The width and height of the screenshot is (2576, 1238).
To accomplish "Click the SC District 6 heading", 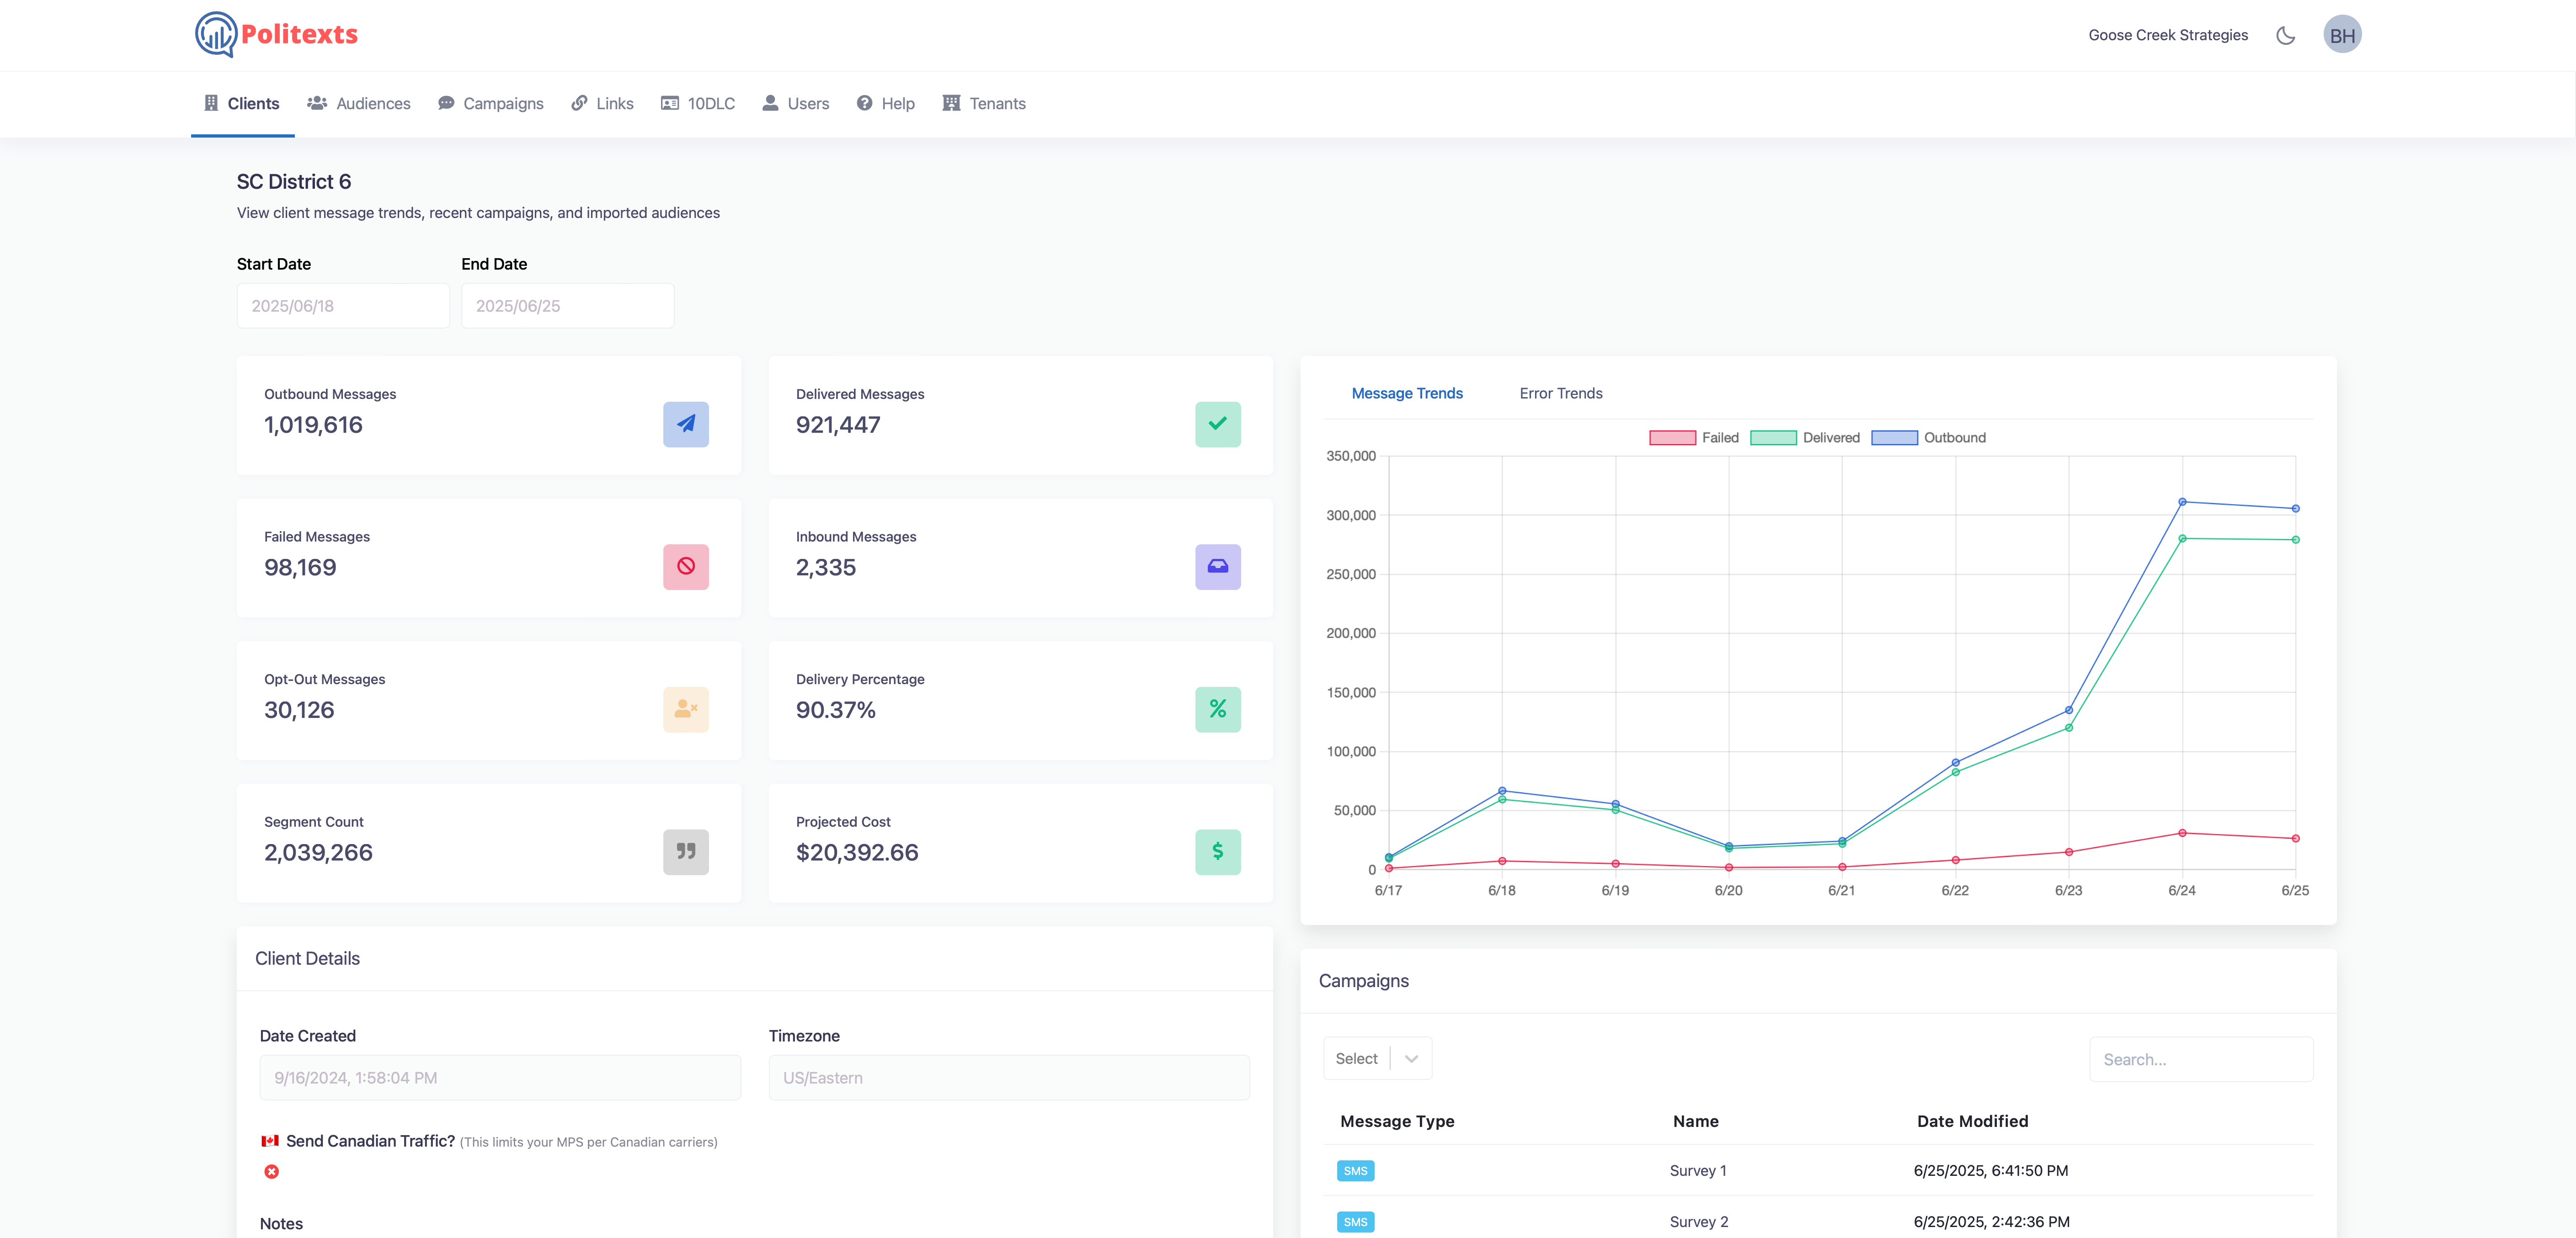I will 294,182.
